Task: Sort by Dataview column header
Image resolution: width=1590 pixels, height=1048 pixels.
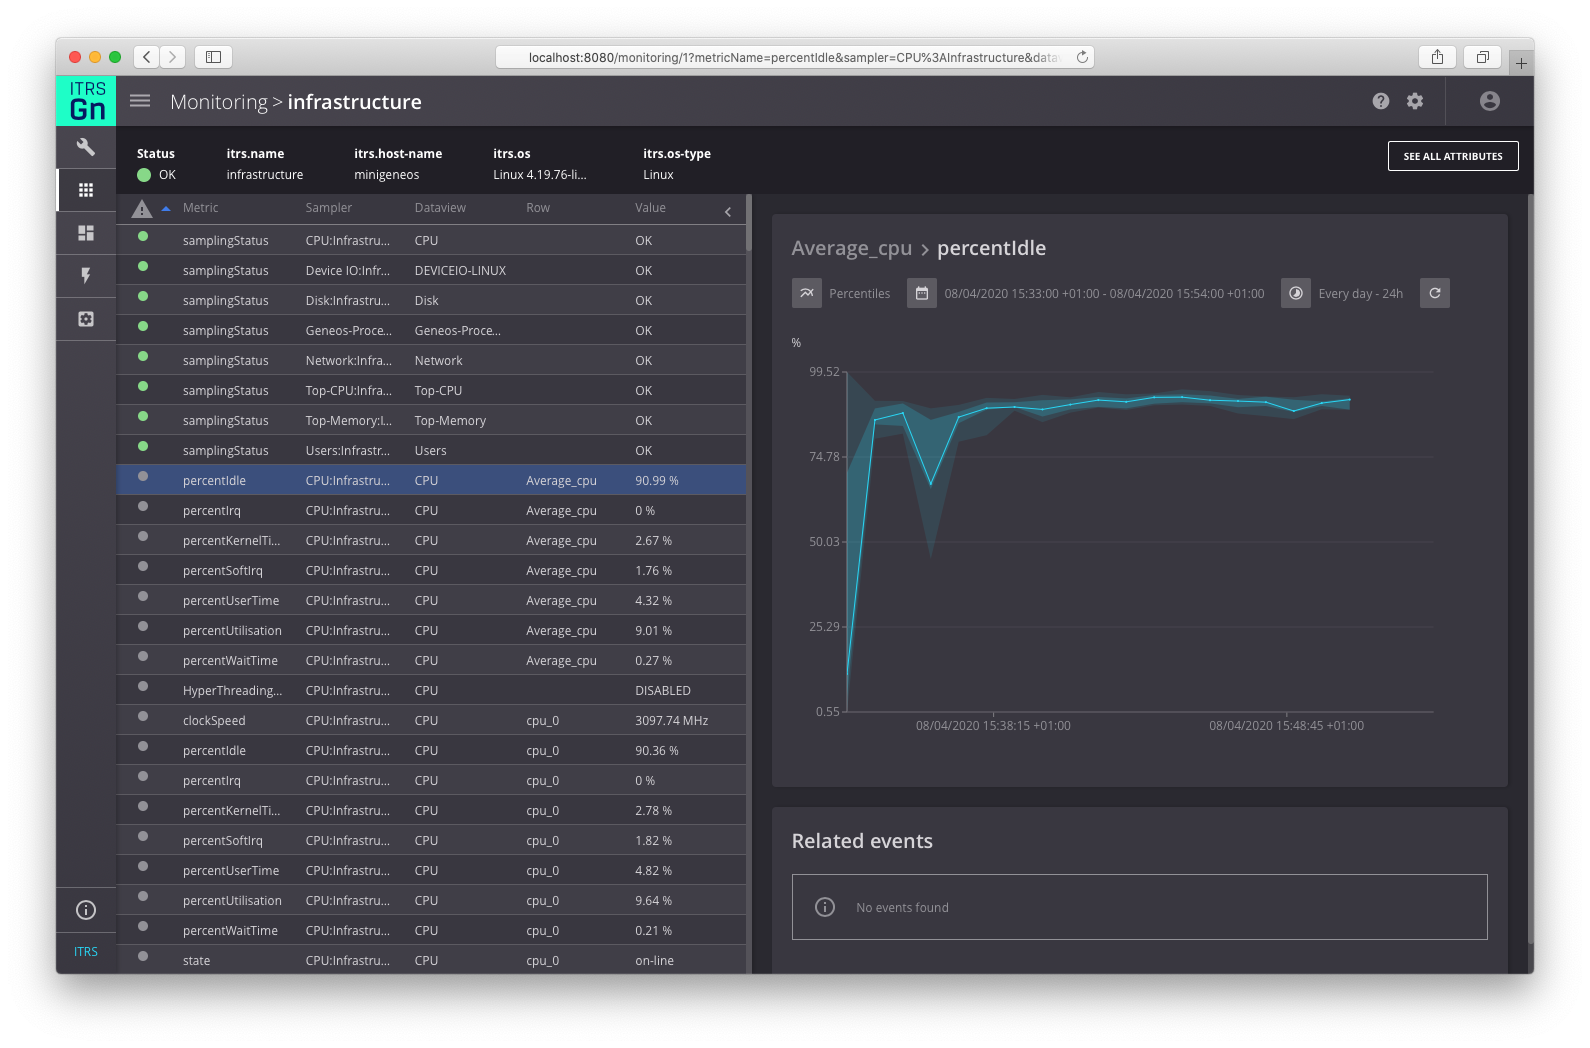Action: tap(440, 208)
